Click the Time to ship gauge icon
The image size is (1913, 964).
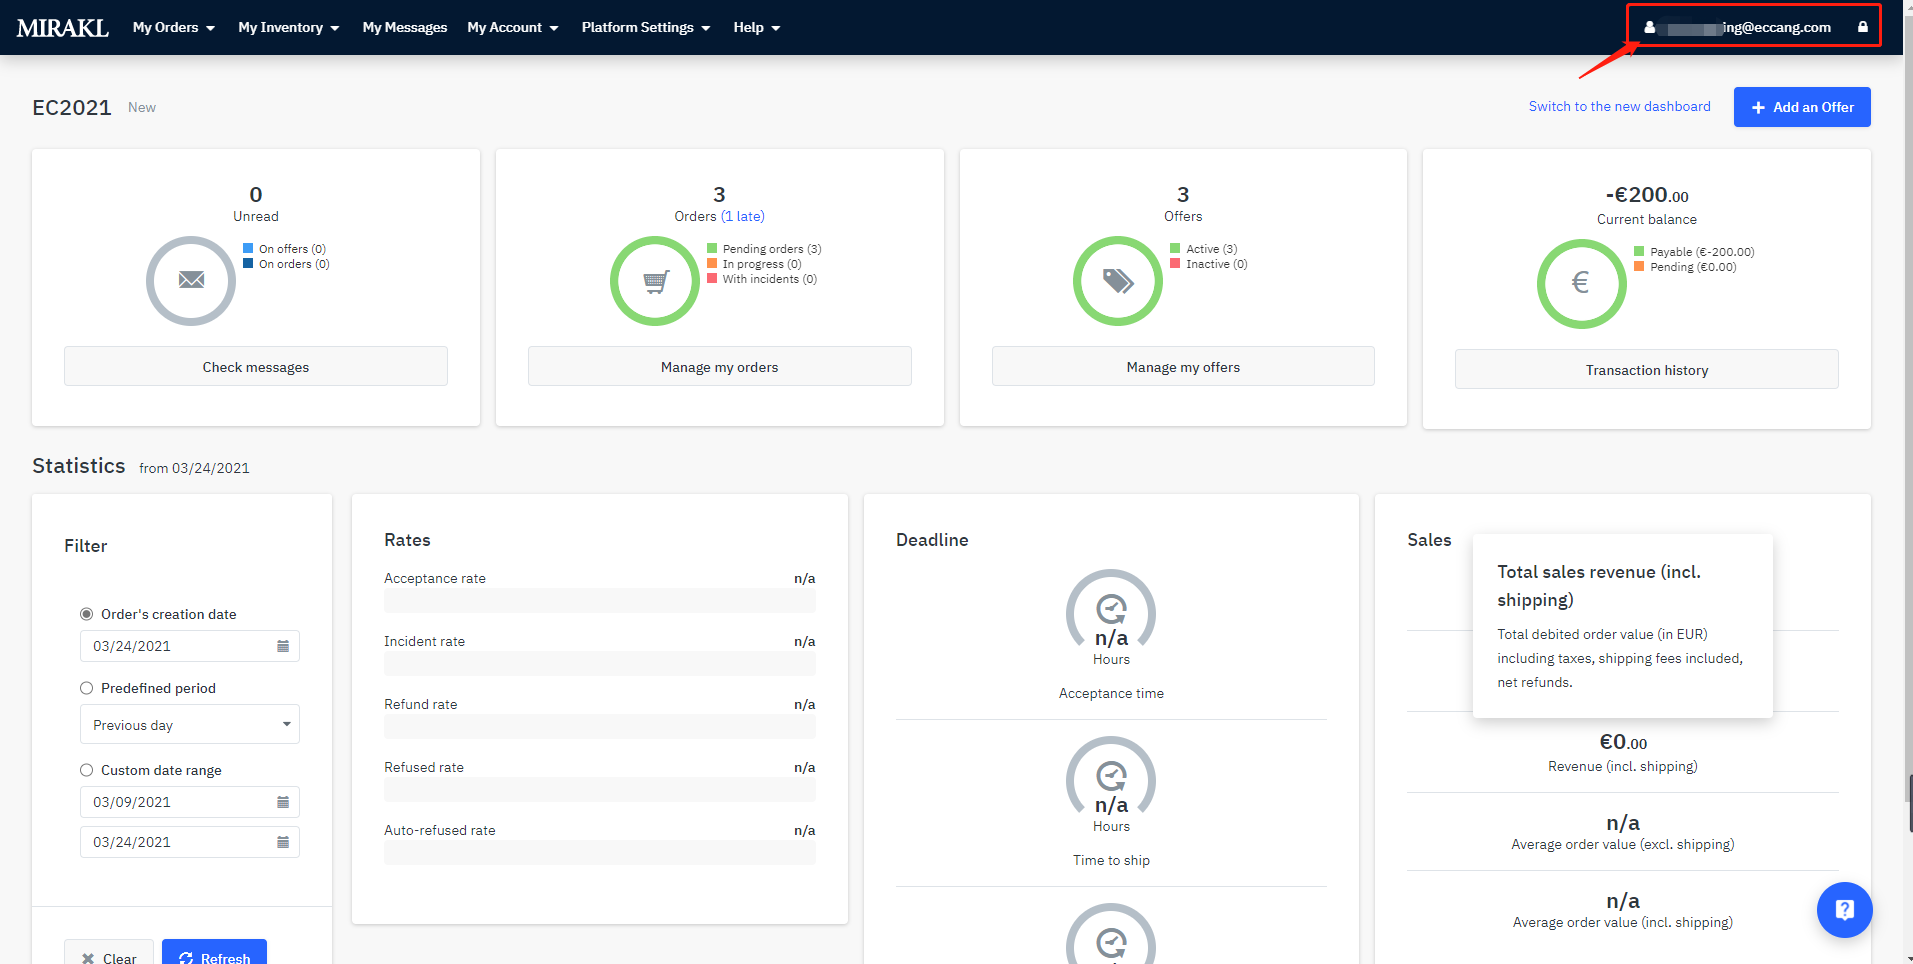pyautogui.click(x=1111, y=776)
